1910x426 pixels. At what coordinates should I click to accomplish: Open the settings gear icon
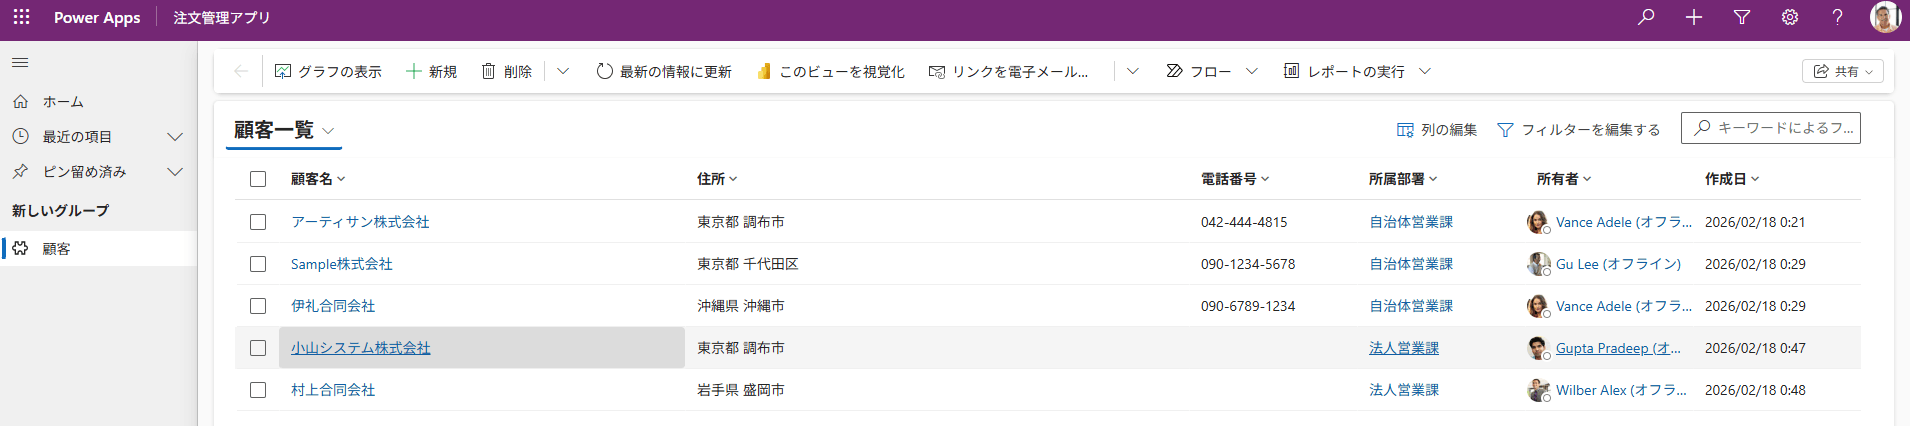[x=1790, y=17]
